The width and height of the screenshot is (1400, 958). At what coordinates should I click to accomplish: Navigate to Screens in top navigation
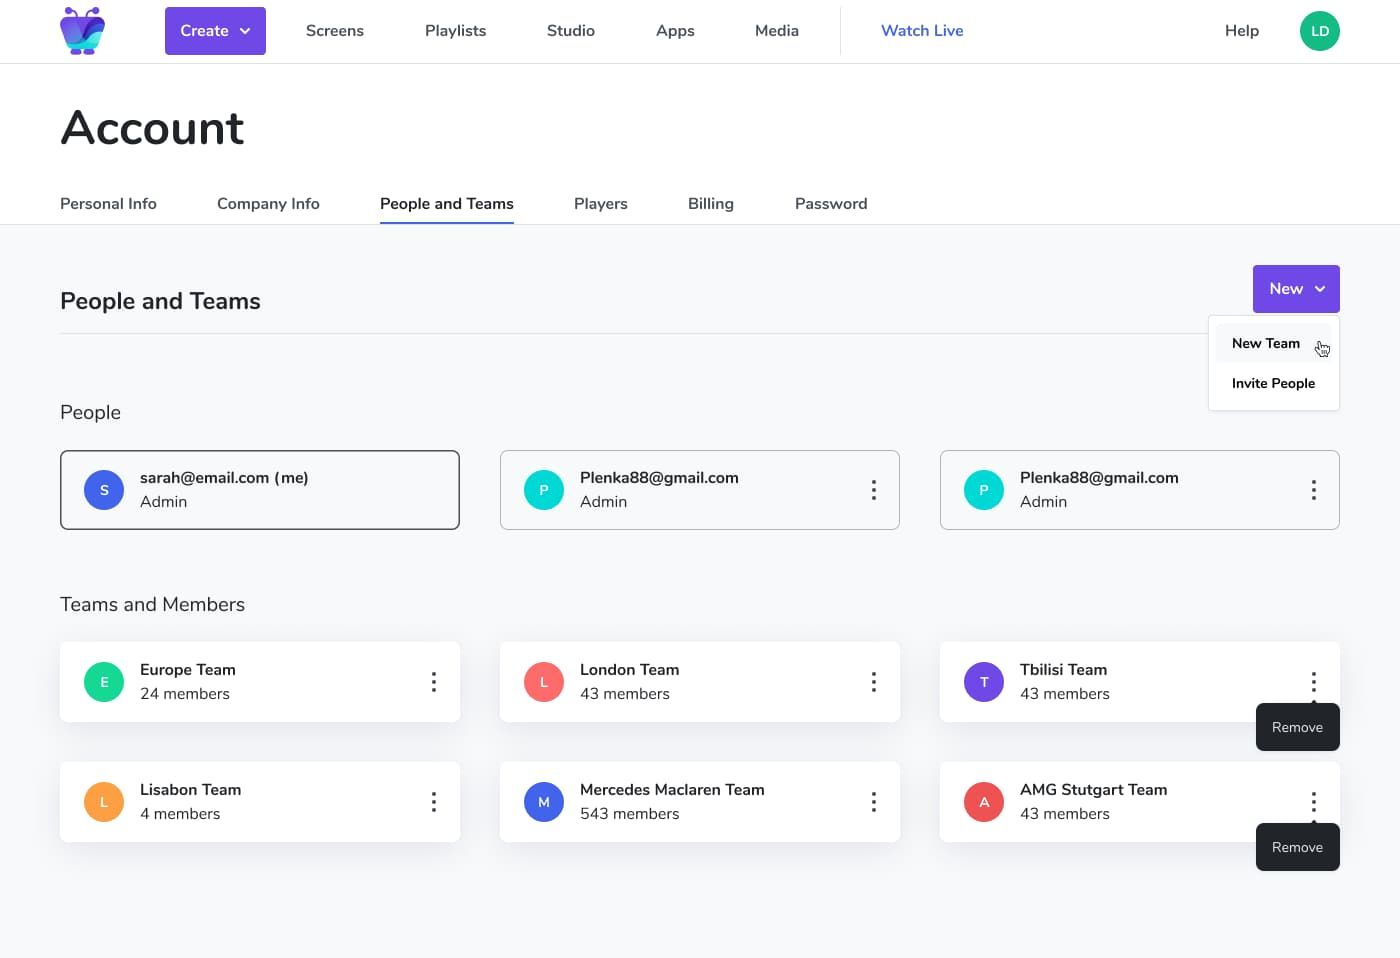point(335,31)
